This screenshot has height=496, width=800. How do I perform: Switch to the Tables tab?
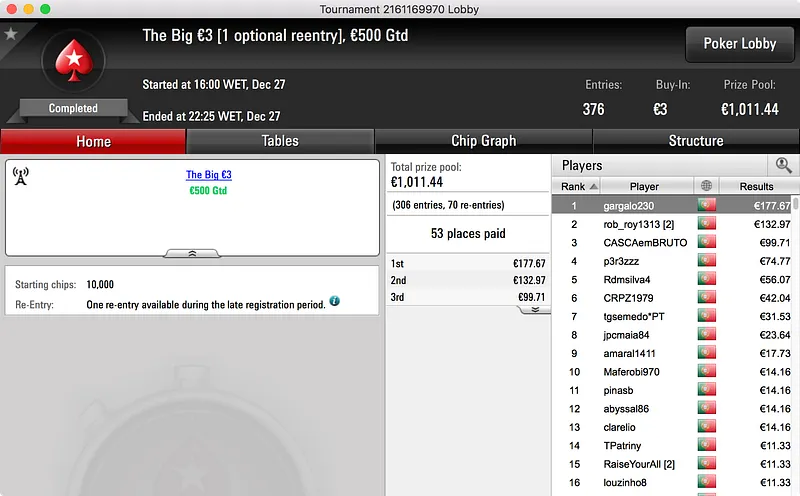tap(280, 141)
